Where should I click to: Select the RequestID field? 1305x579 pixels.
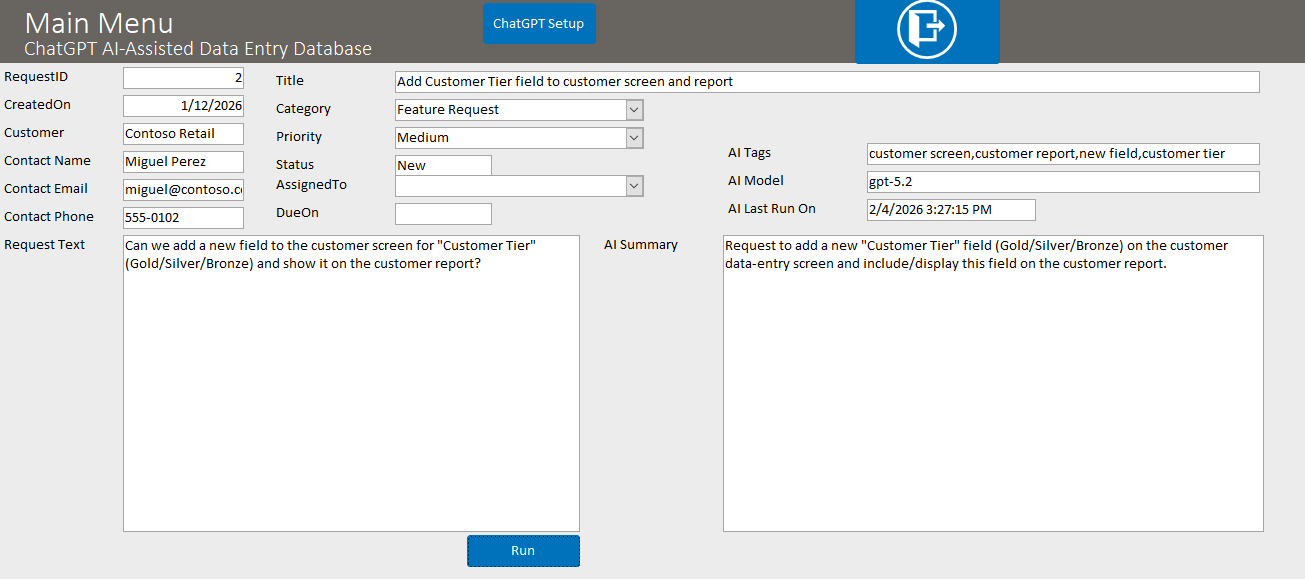183,78
